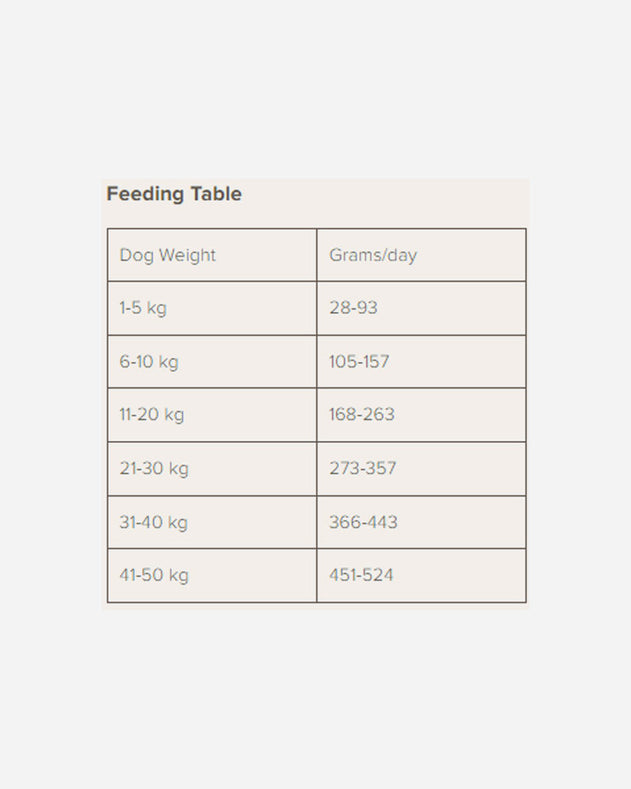Select the '31-40 kg' weight cell
631x789 pixels.
[x=154, y=522]
